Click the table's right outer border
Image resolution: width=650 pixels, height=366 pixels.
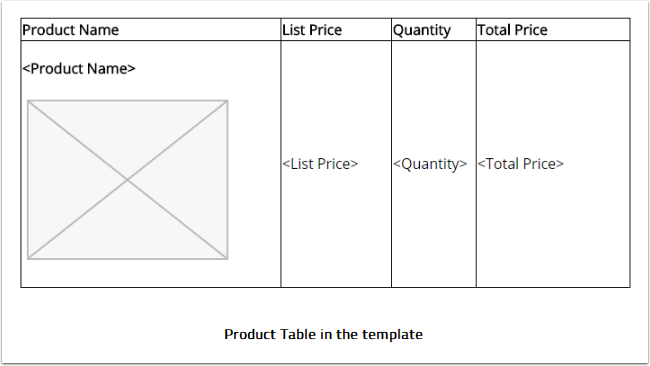pos(630,153)
